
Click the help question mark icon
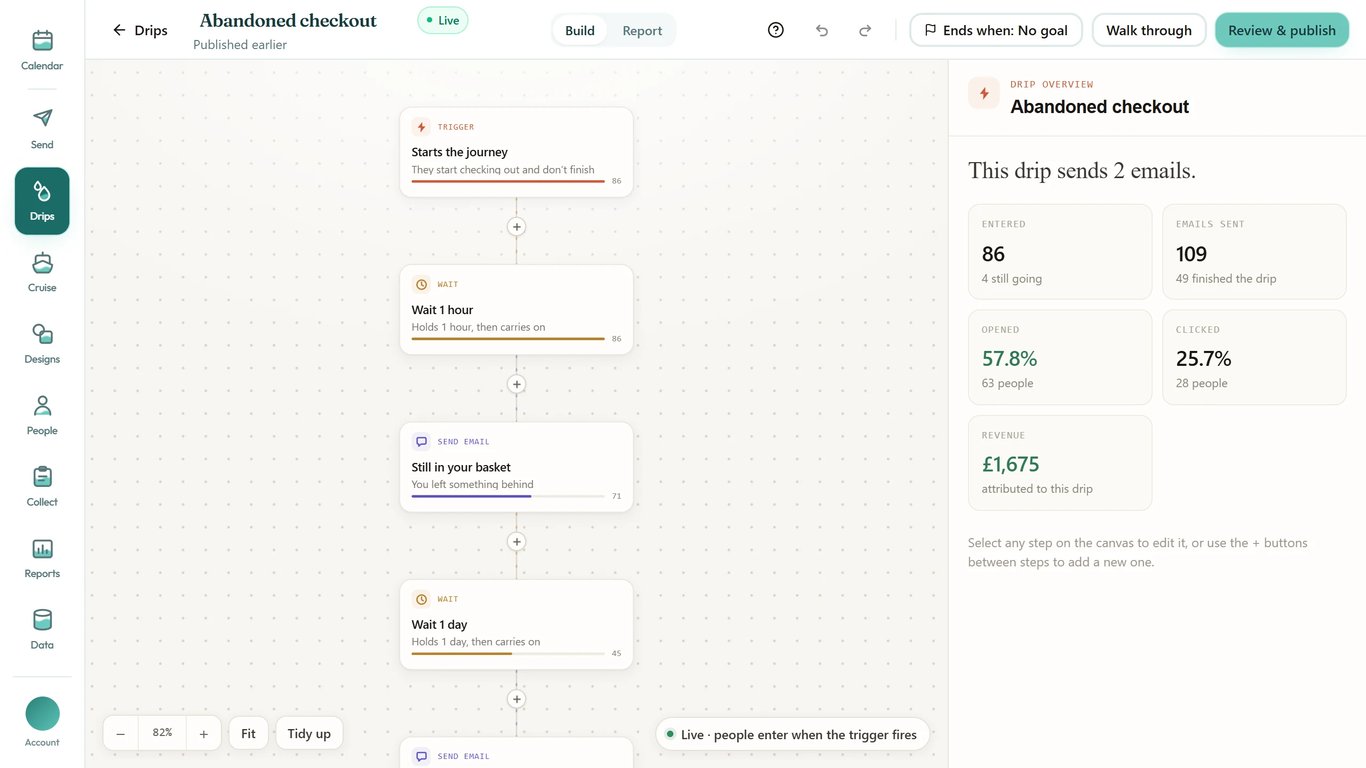[776, 30]
